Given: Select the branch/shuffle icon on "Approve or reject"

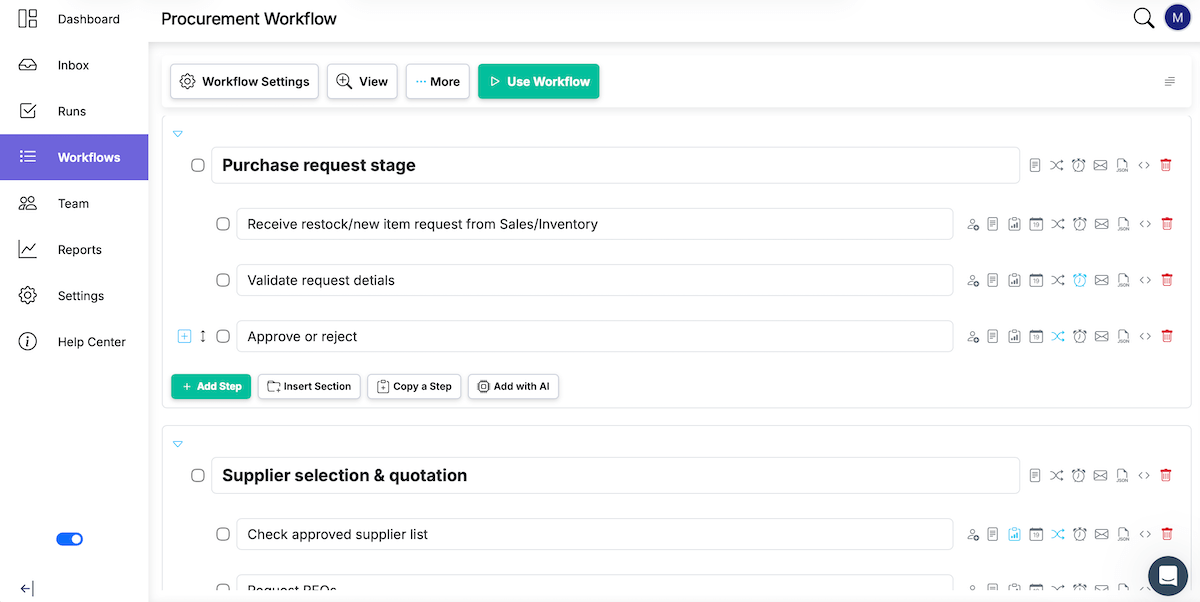Looking at the screenshot, I should 1057,336.
